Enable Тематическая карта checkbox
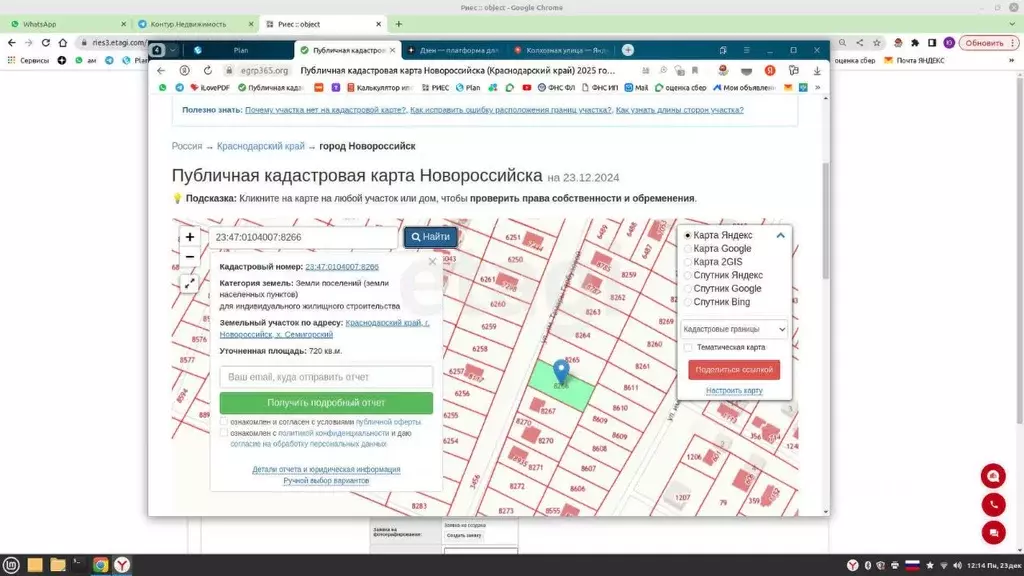This screenshot has height=576, width=1024. tap(688, 347)
